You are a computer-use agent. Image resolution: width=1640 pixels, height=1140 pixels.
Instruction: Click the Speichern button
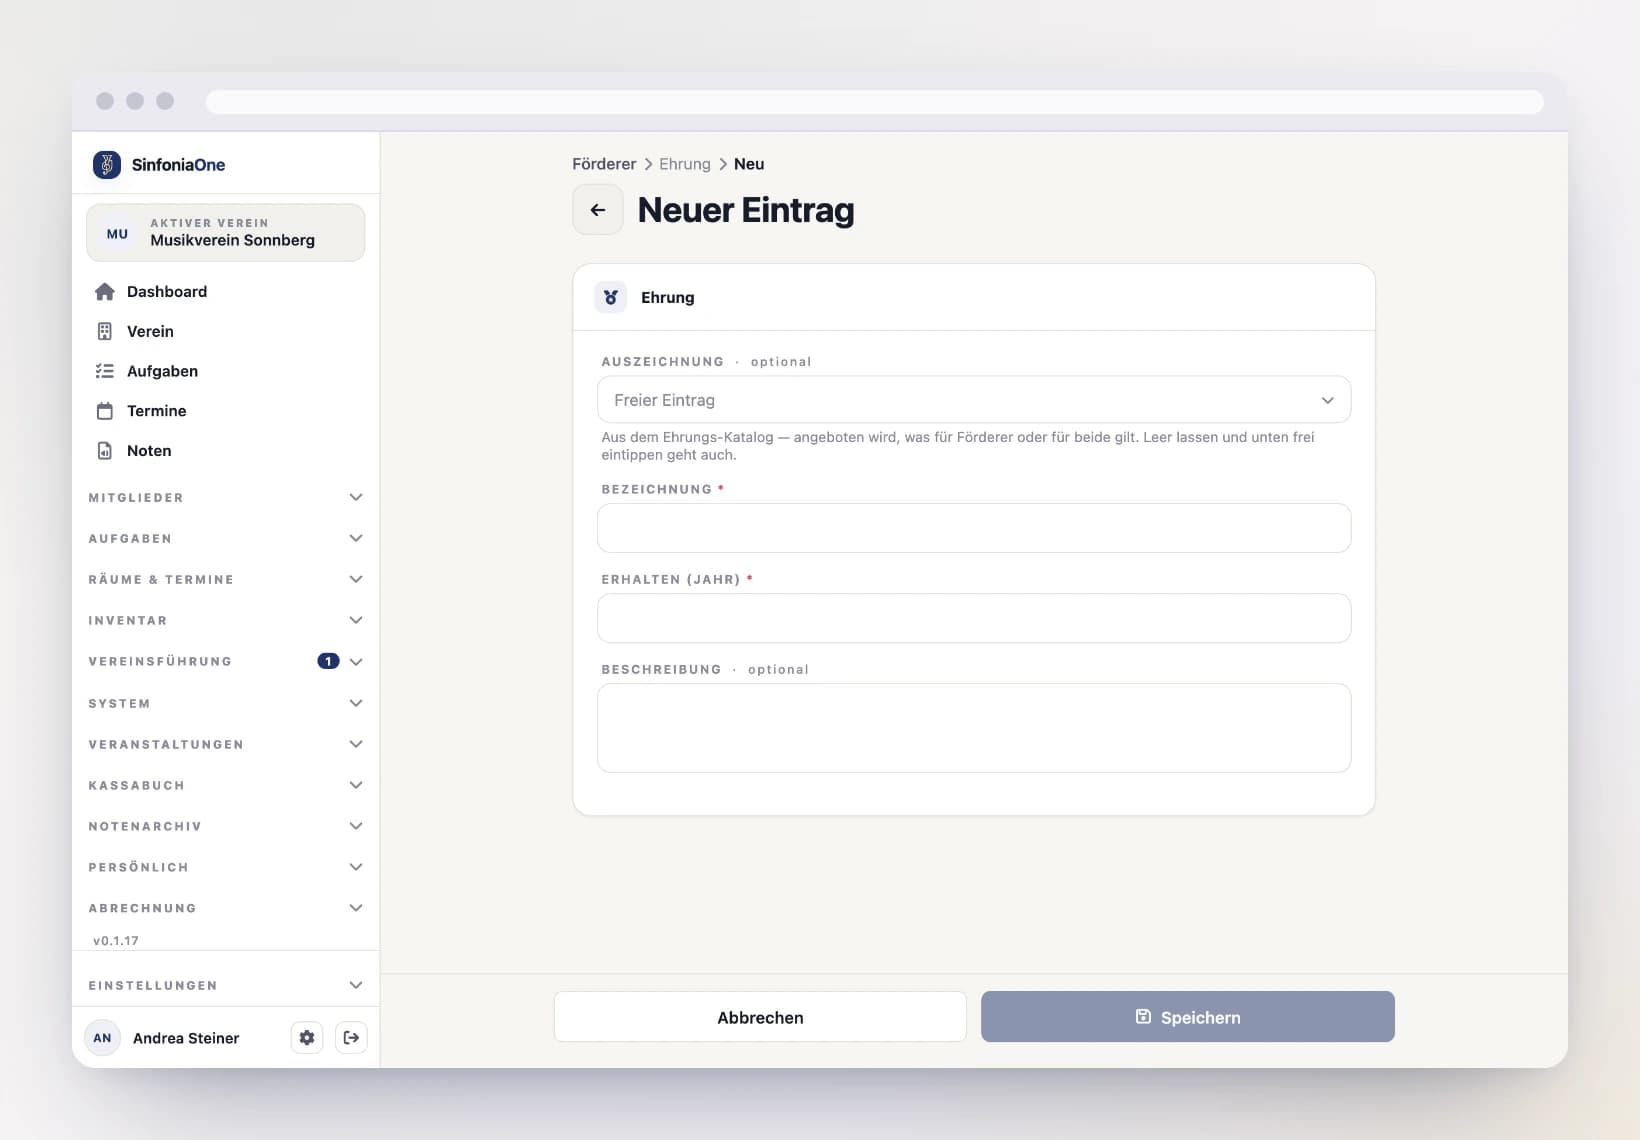(x=1187, y=1017)
